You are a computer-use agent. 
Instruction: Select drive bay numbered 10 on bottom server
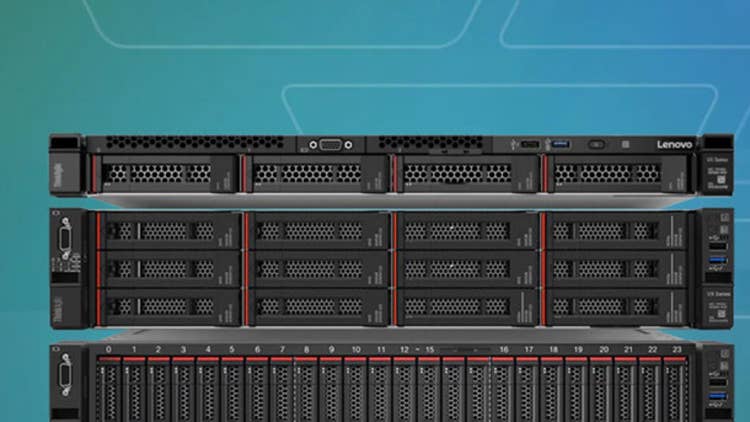coord(356,390)
